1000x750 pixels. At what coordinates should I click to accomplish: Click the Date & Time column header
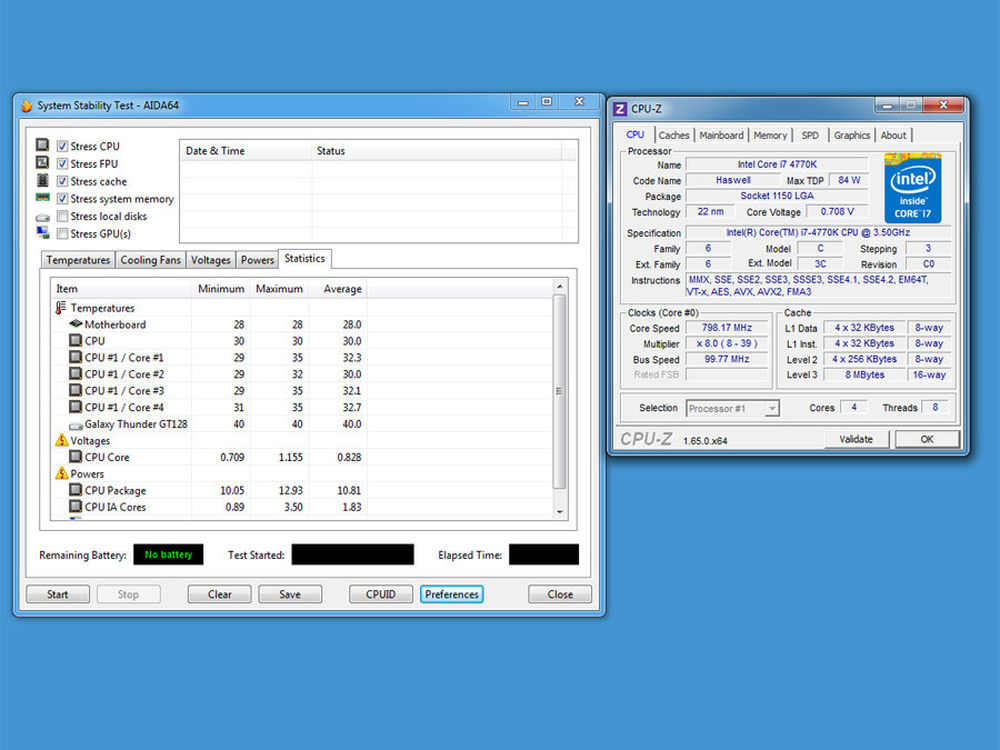pyautogui.click(x=246, y=151)
